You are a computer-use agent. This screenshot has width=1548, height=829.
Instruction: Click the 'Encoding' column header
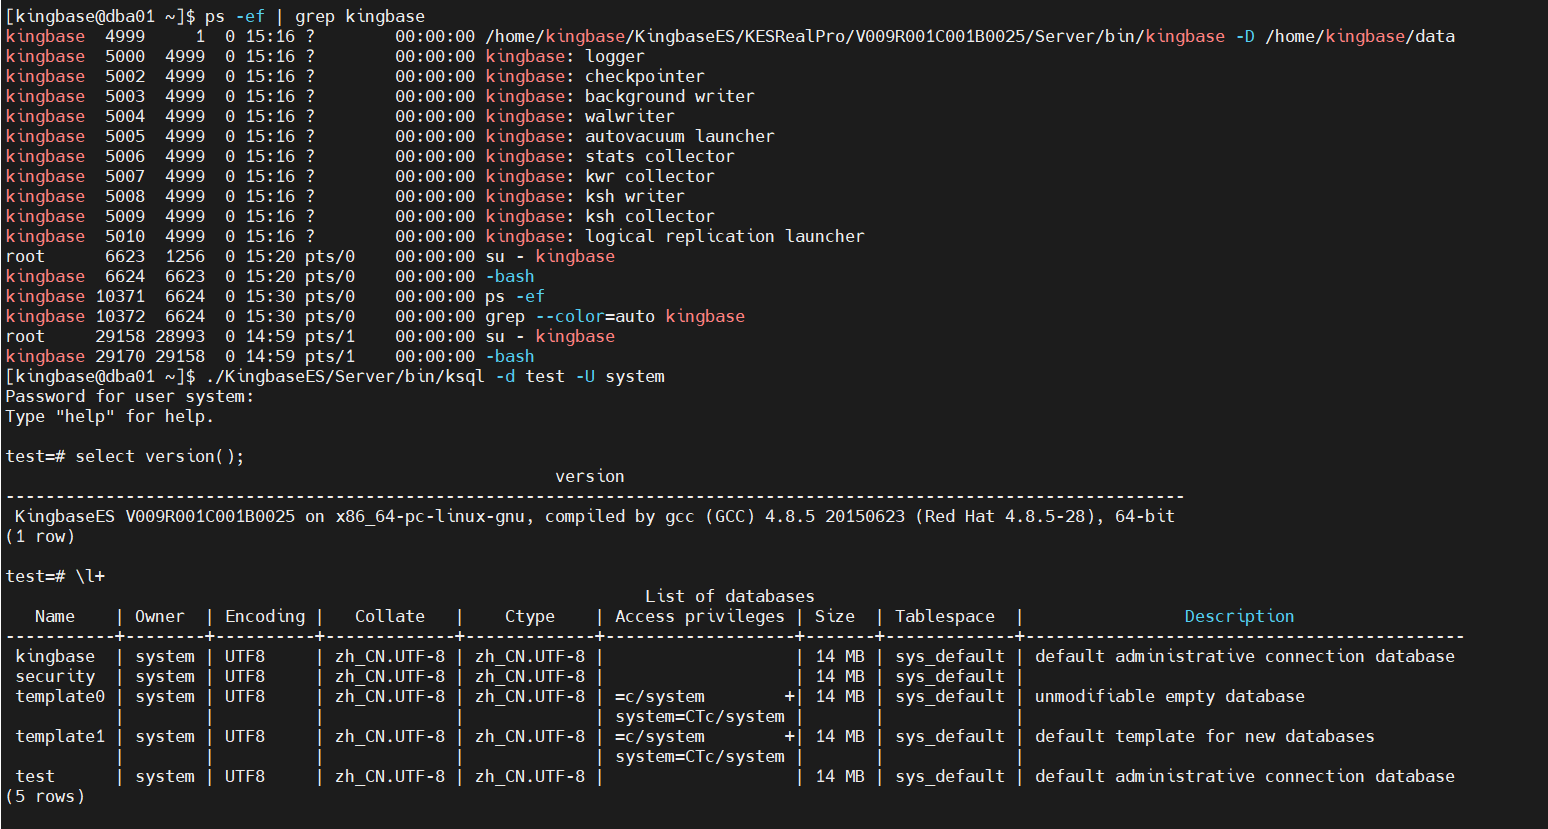click(265, 616)
